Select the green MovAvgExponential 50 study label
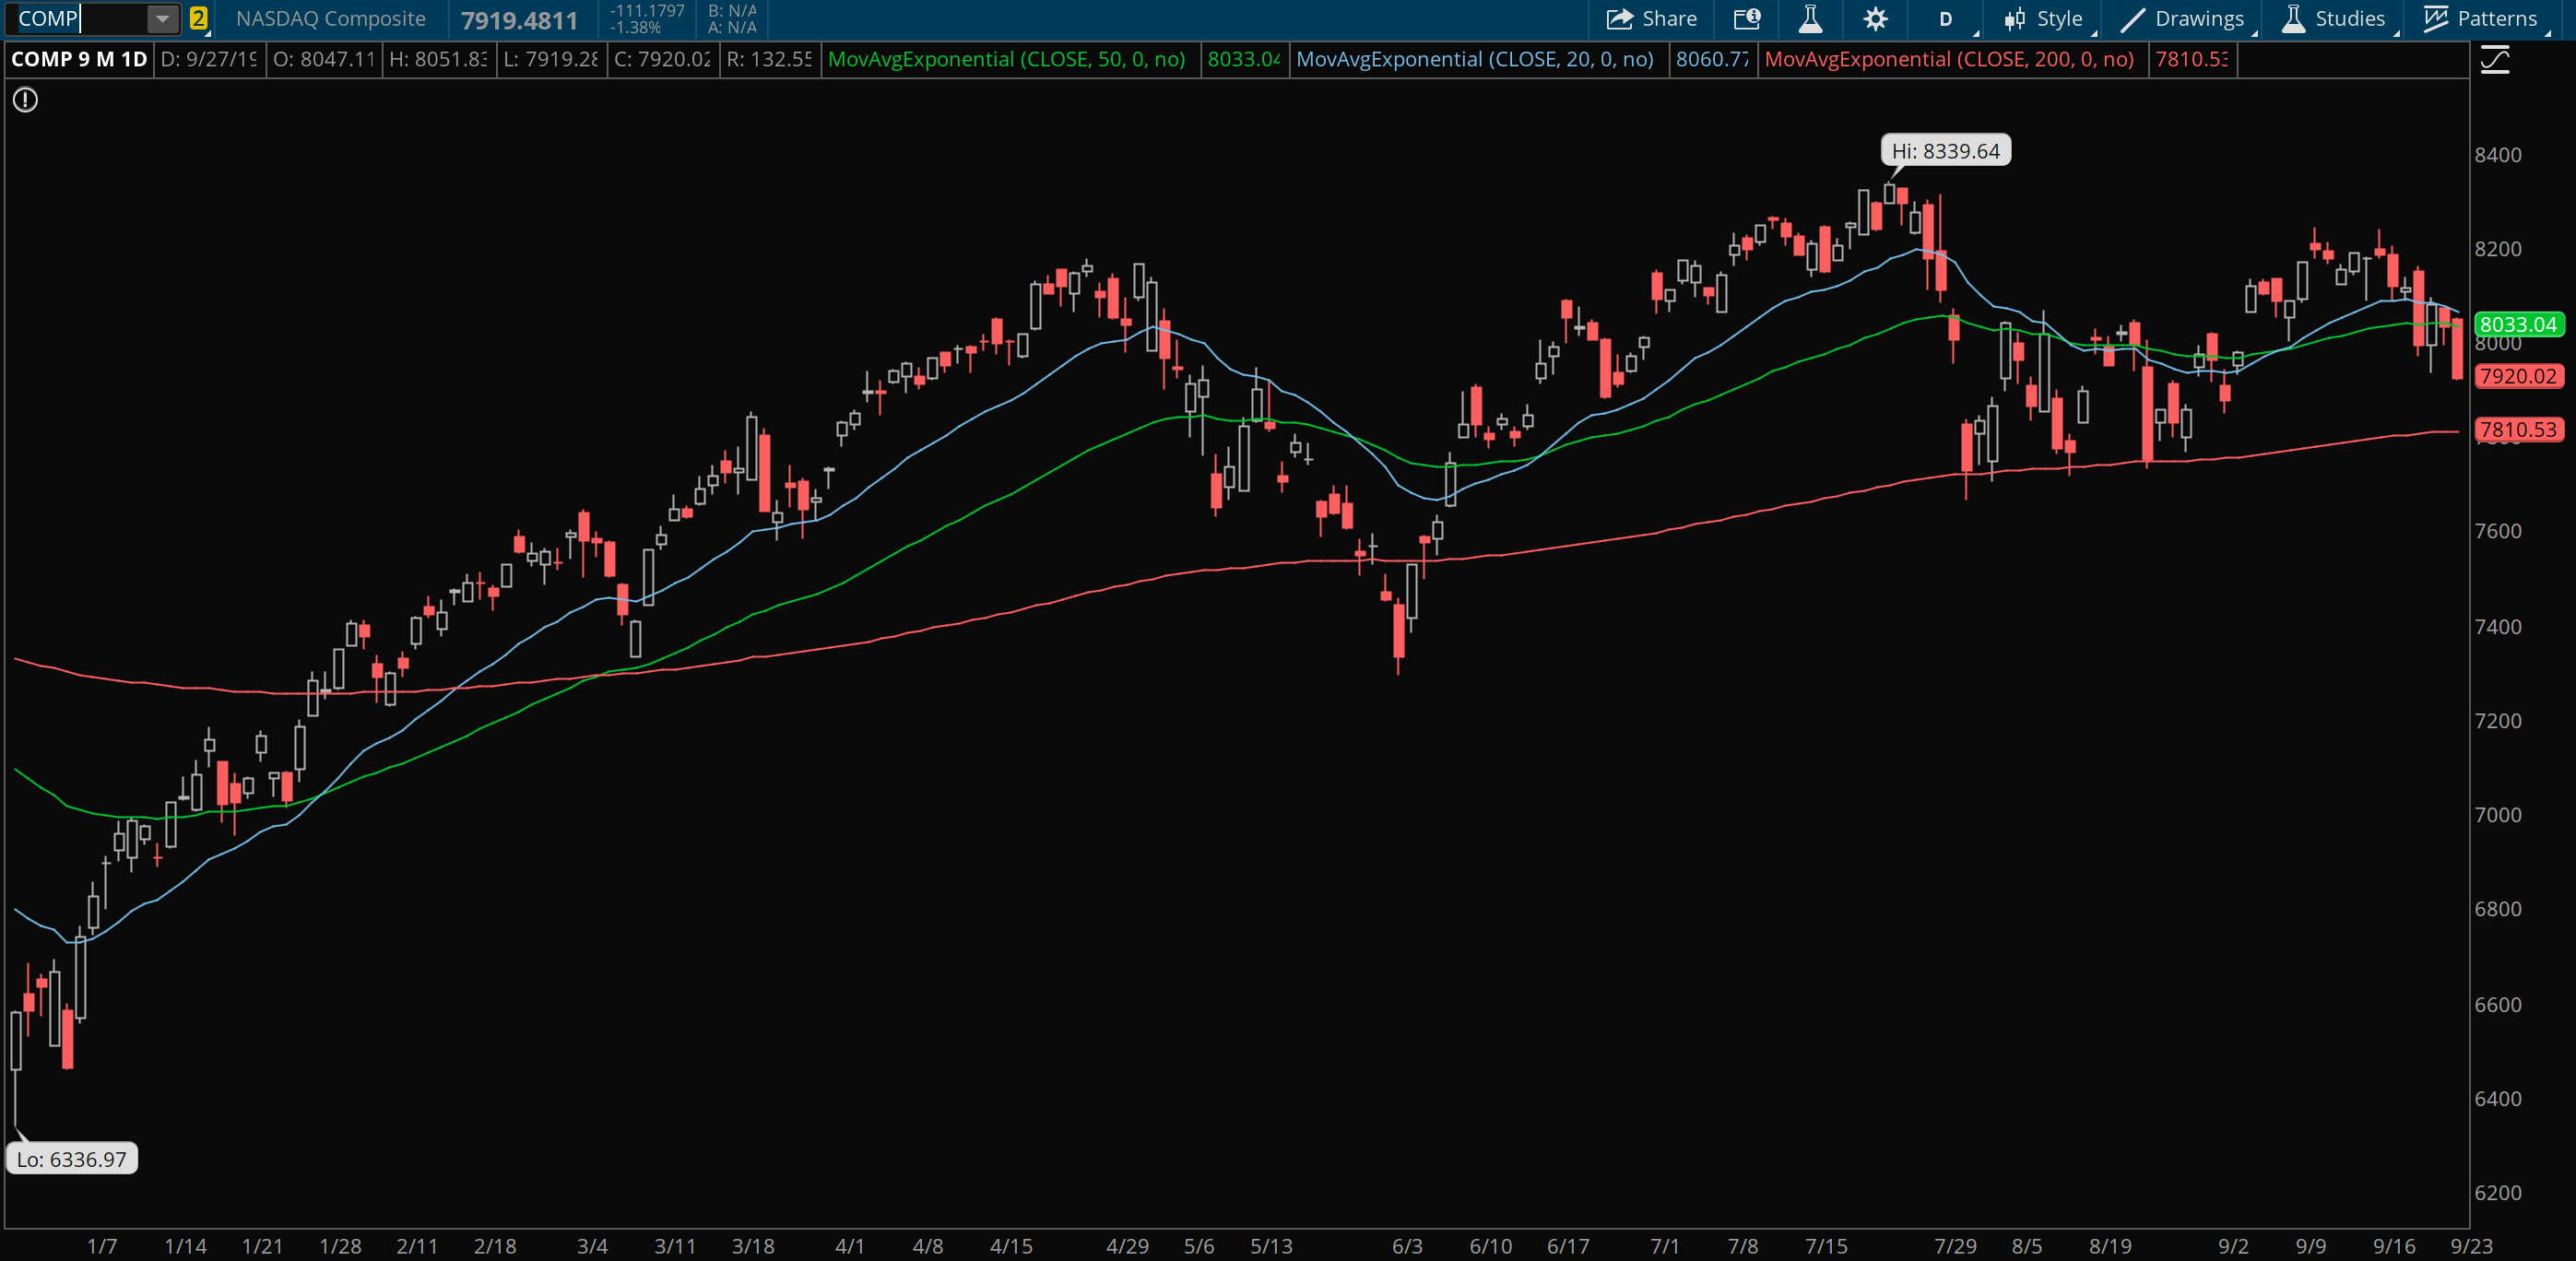The width and height of the screenshot is (2576, 1261). pos(1006,59)
